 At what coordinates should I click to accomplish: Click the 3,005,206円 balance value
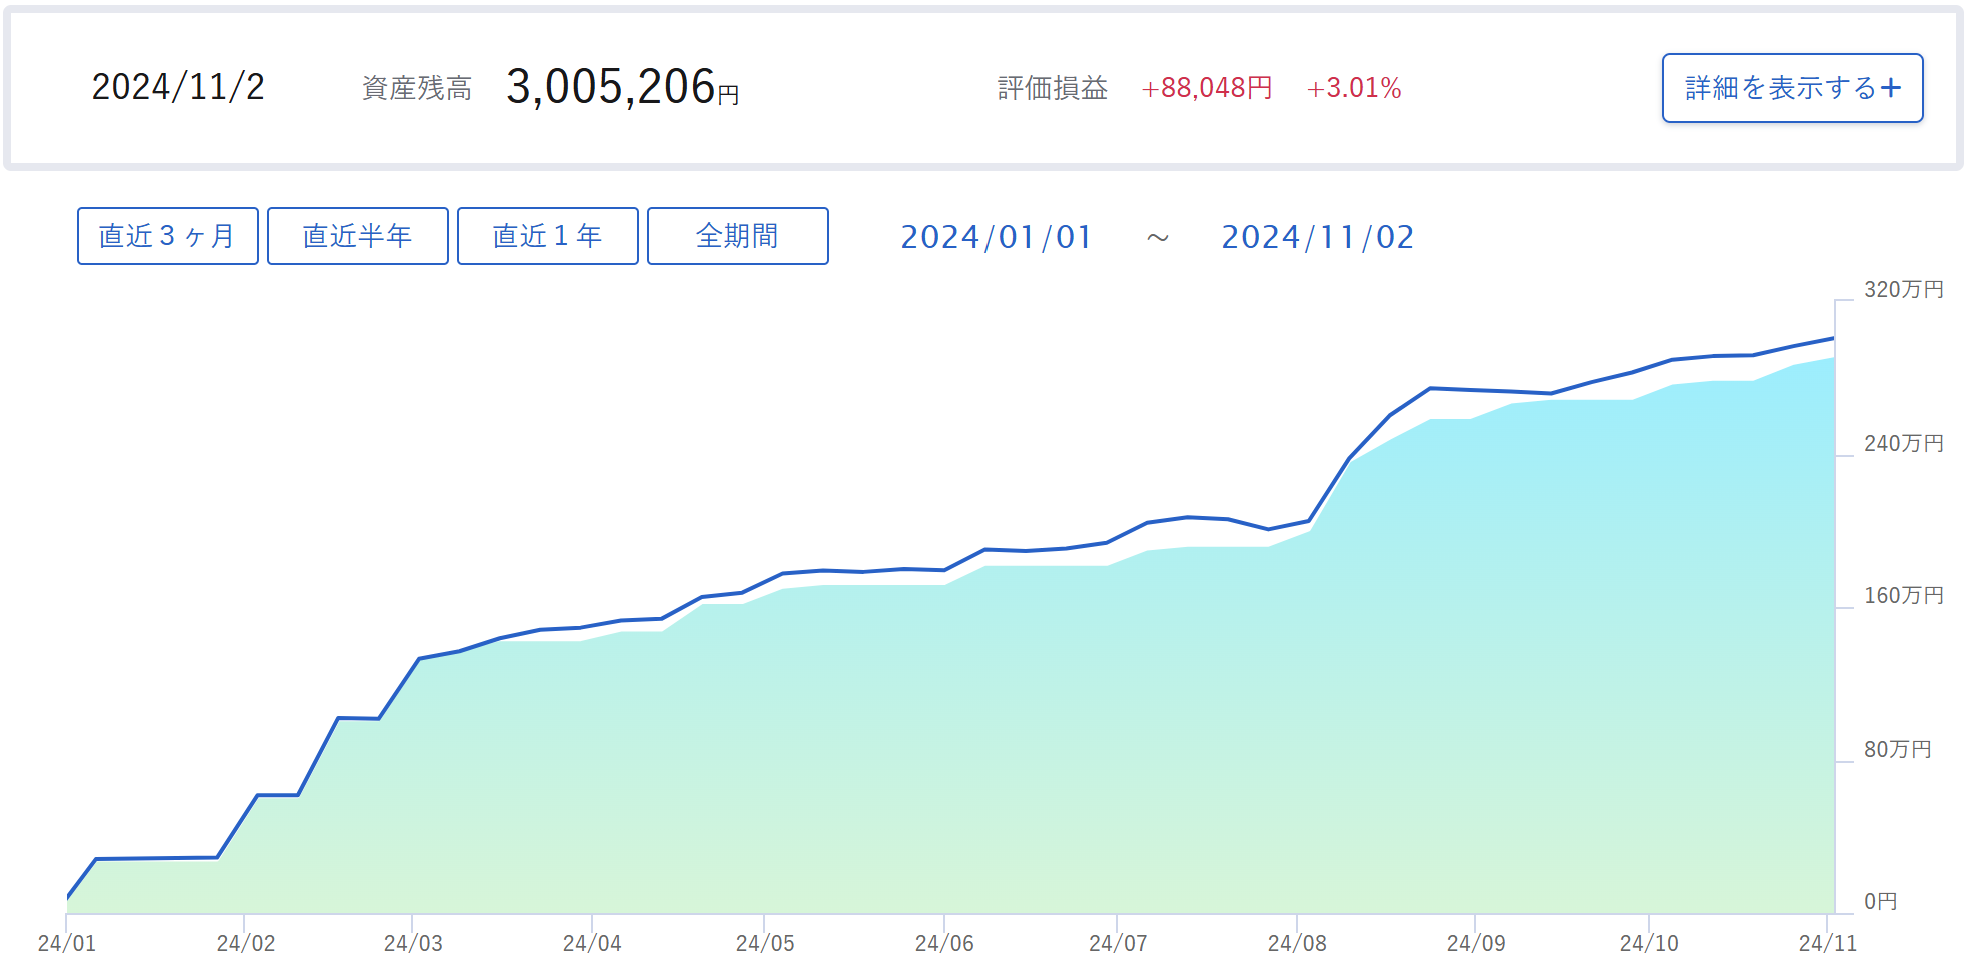[x=622, y=87]
